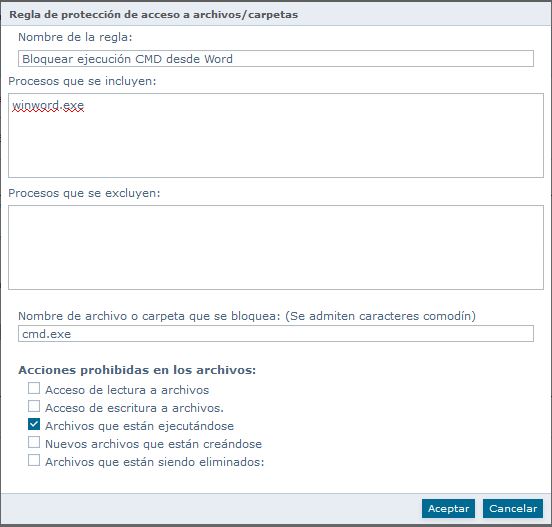Tick 'Archivos que están siendo eliminados' checkbox
This screenshot has width=552, height=527.
click(34, 460)
